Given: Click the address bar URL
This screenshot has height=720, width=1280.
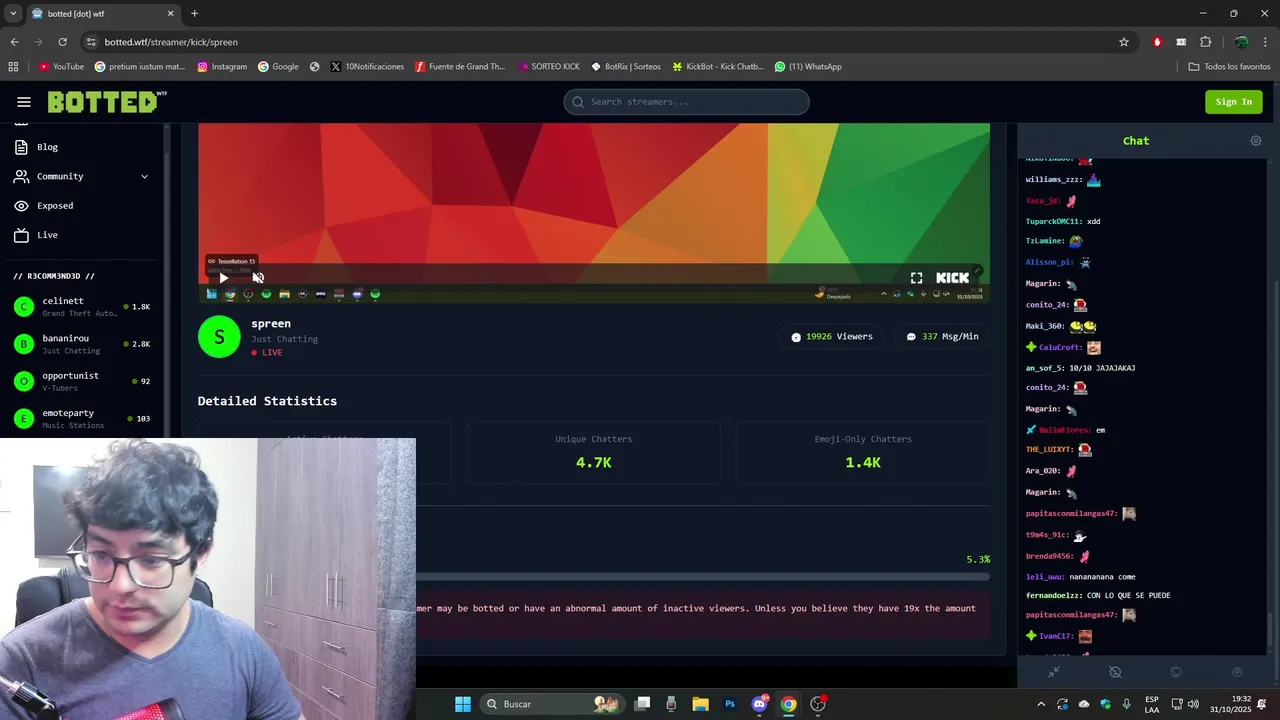Looking at the screenshot, I should tap(171, 42).
